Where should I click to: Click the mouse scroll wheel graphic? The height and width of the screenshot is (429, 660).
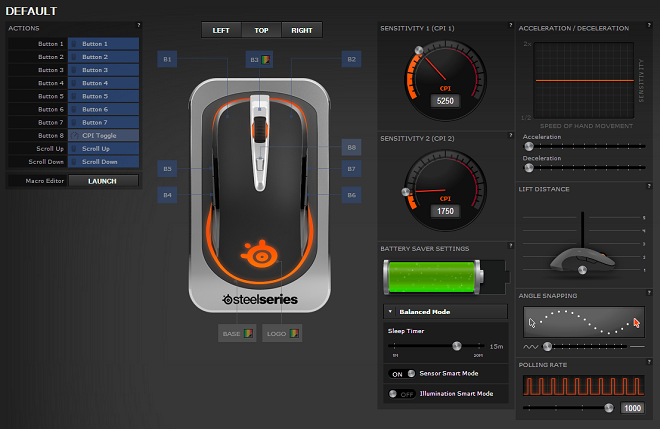(260, 129)
